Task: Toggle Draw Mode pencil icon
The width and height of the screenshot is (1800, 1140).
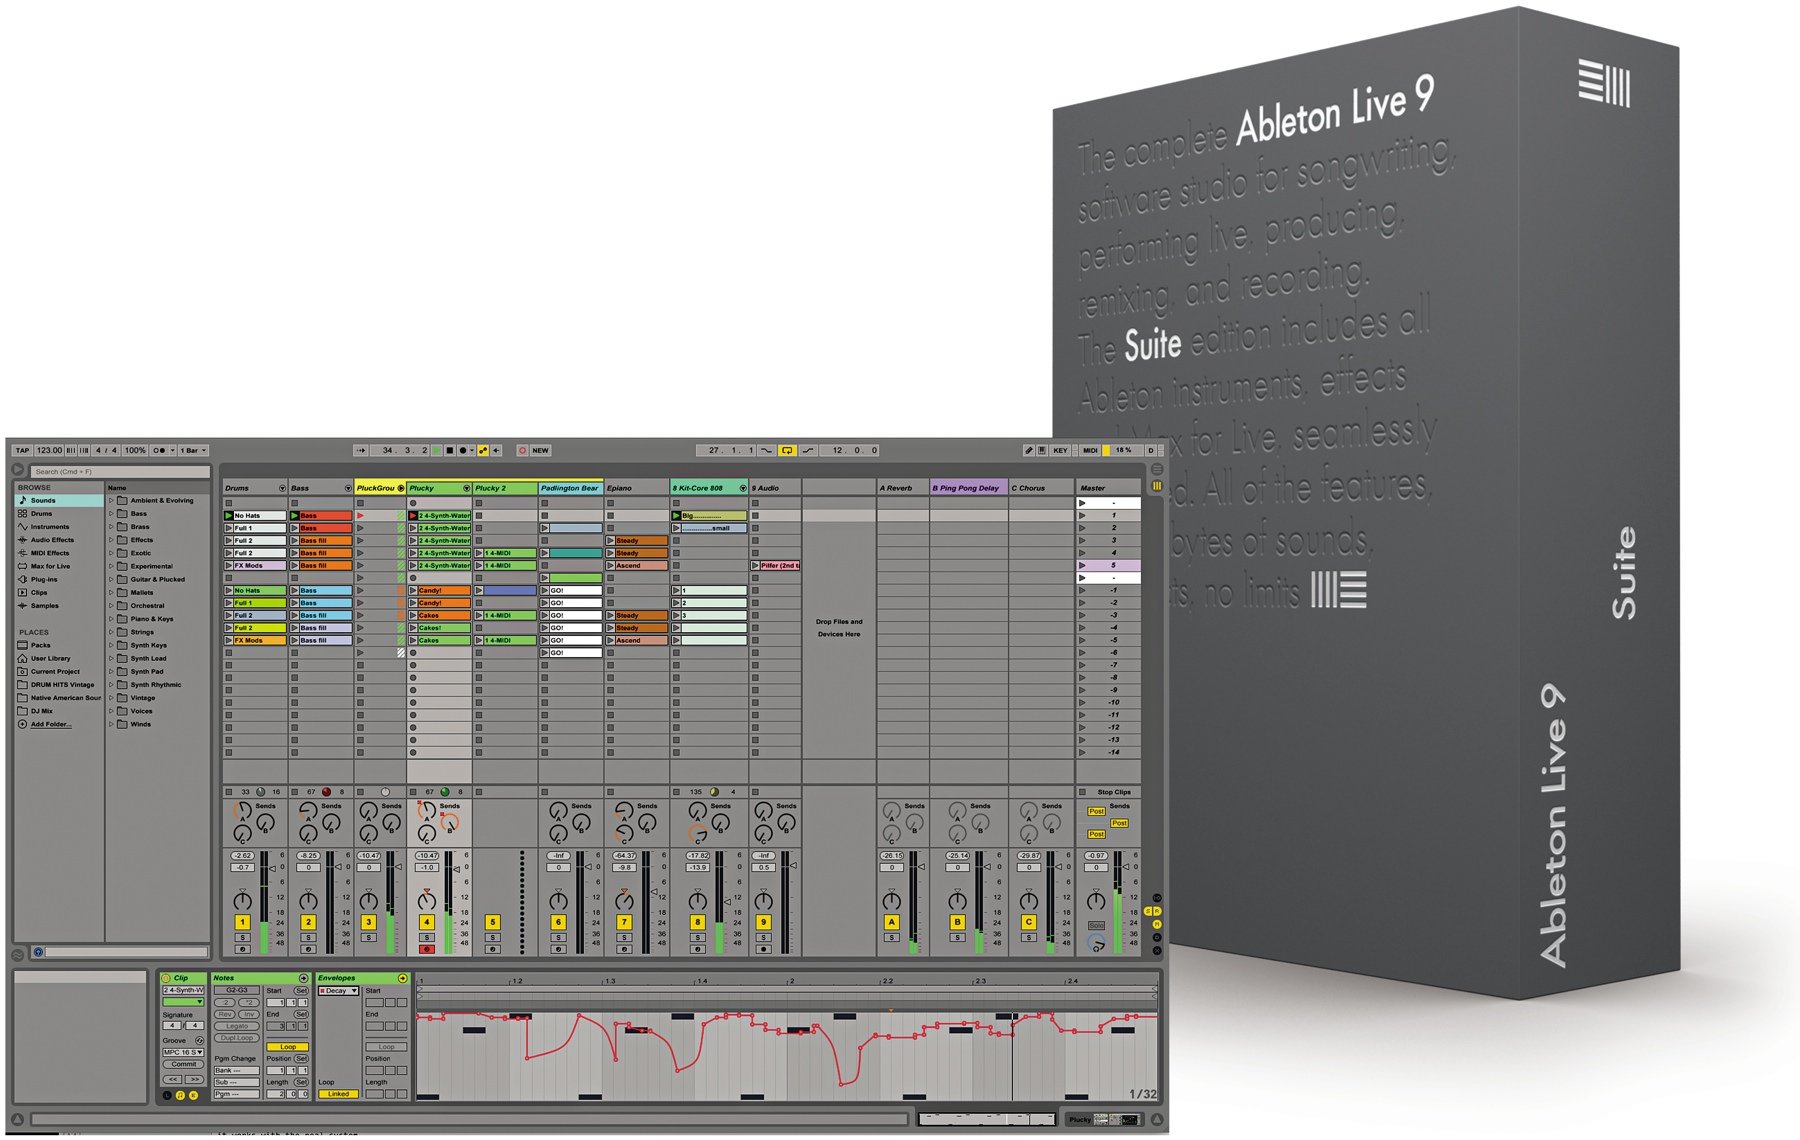Action: click(1028, 451)
